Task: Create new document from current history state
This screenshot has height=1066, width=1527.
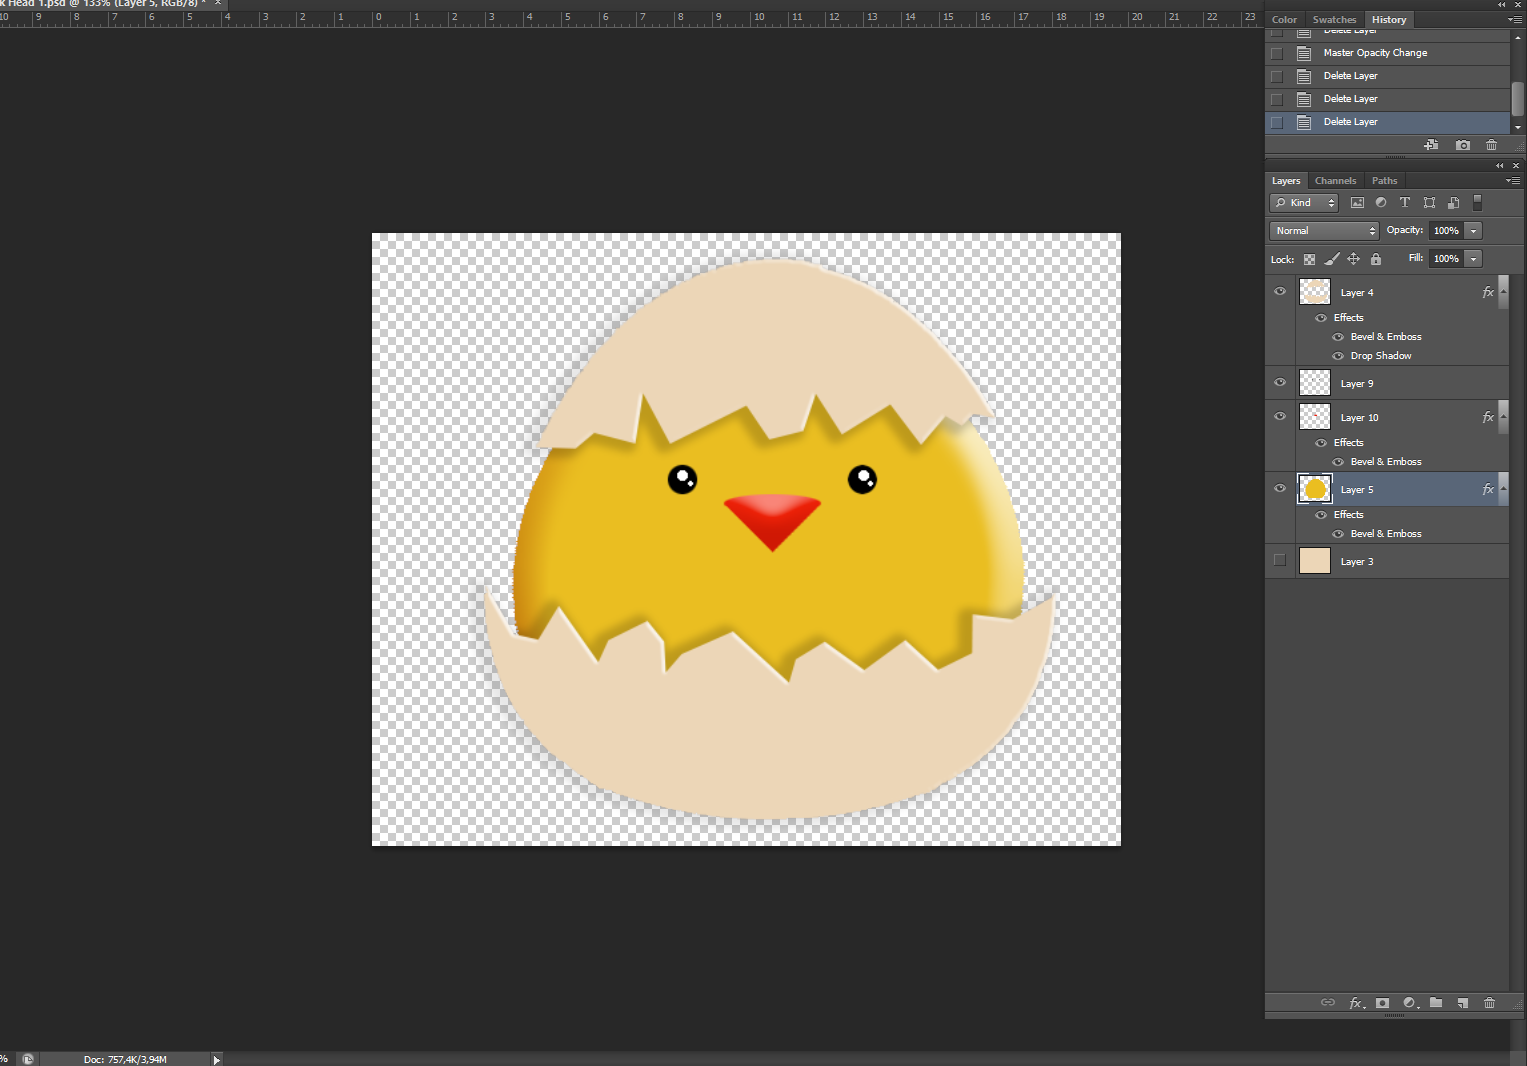Action: point(1431,145)
